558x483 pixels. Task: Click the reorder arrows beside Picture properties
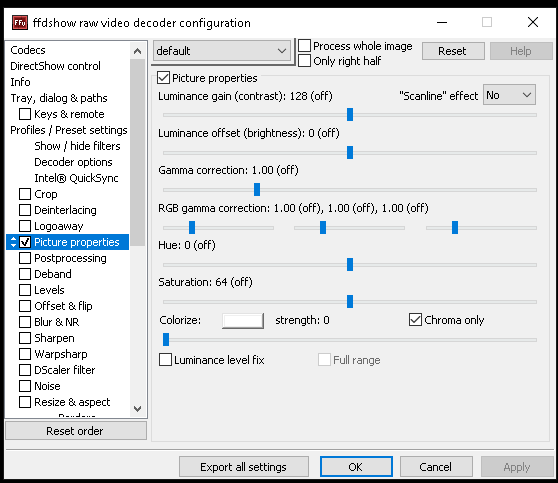click(x=14, y=242)
